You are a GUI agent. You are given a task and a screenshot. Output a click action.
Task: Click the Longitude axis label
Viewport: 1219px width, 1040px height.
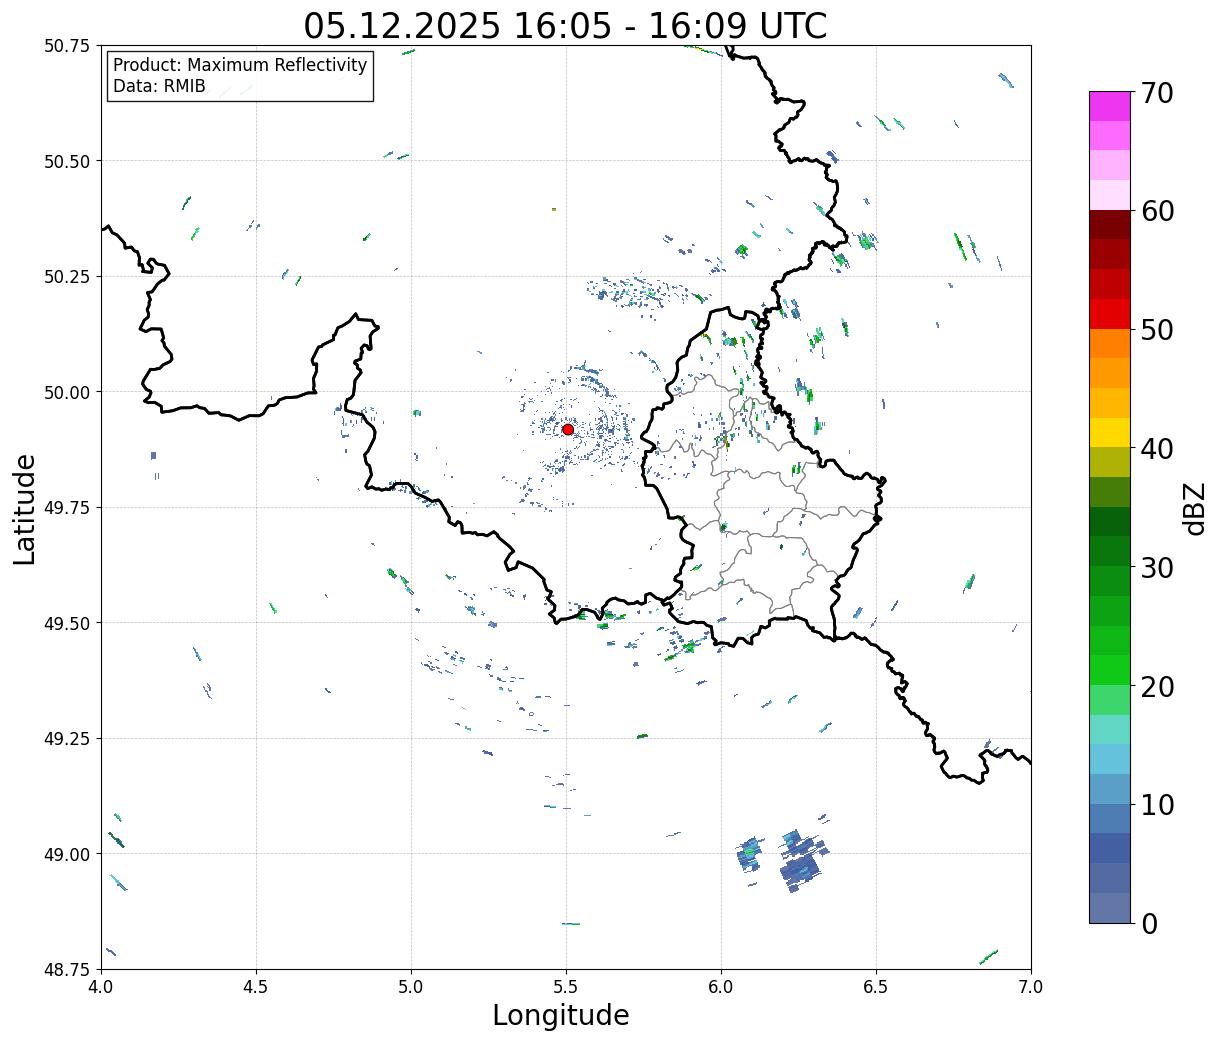tap(561, 1015)
